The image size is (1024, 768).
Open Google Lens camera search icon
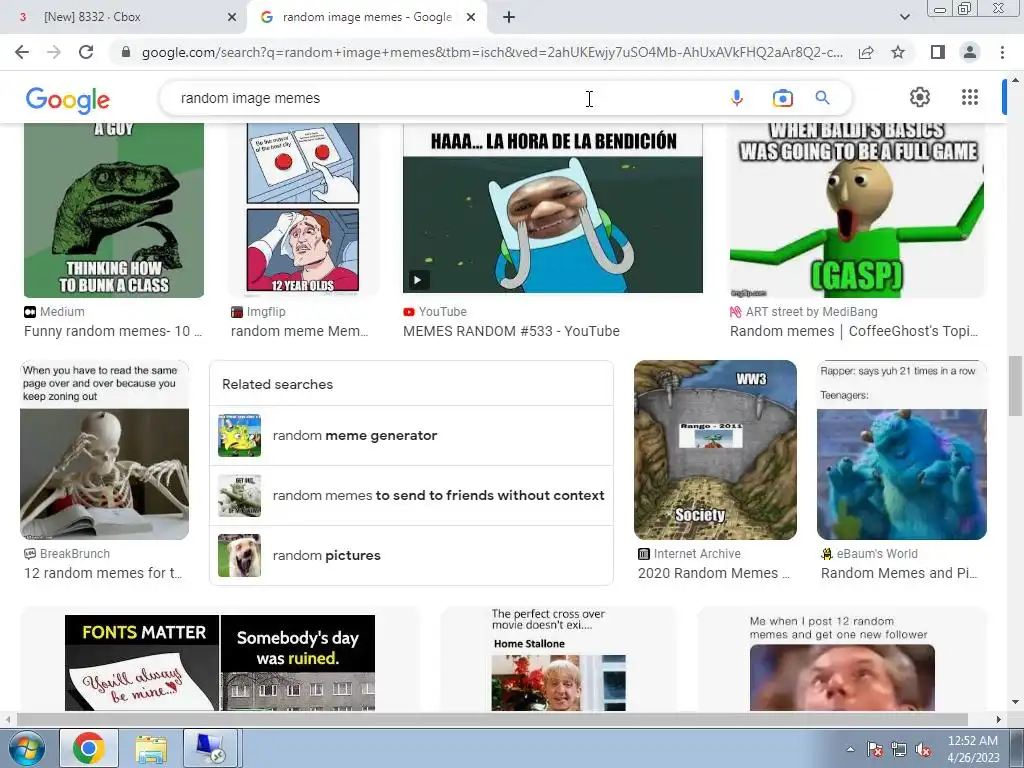[x=782, y=98]
